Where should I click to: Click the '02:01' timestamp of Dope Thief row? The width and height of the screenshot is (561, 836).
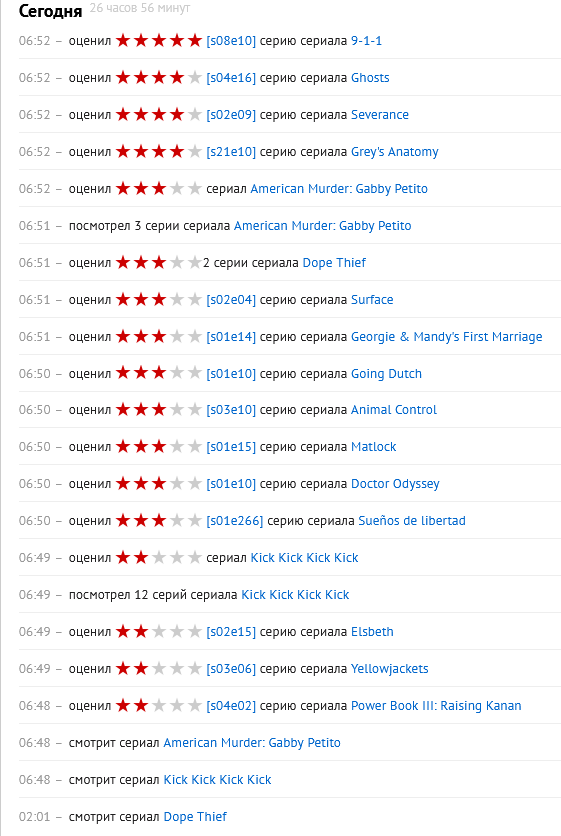click(34, 817)
